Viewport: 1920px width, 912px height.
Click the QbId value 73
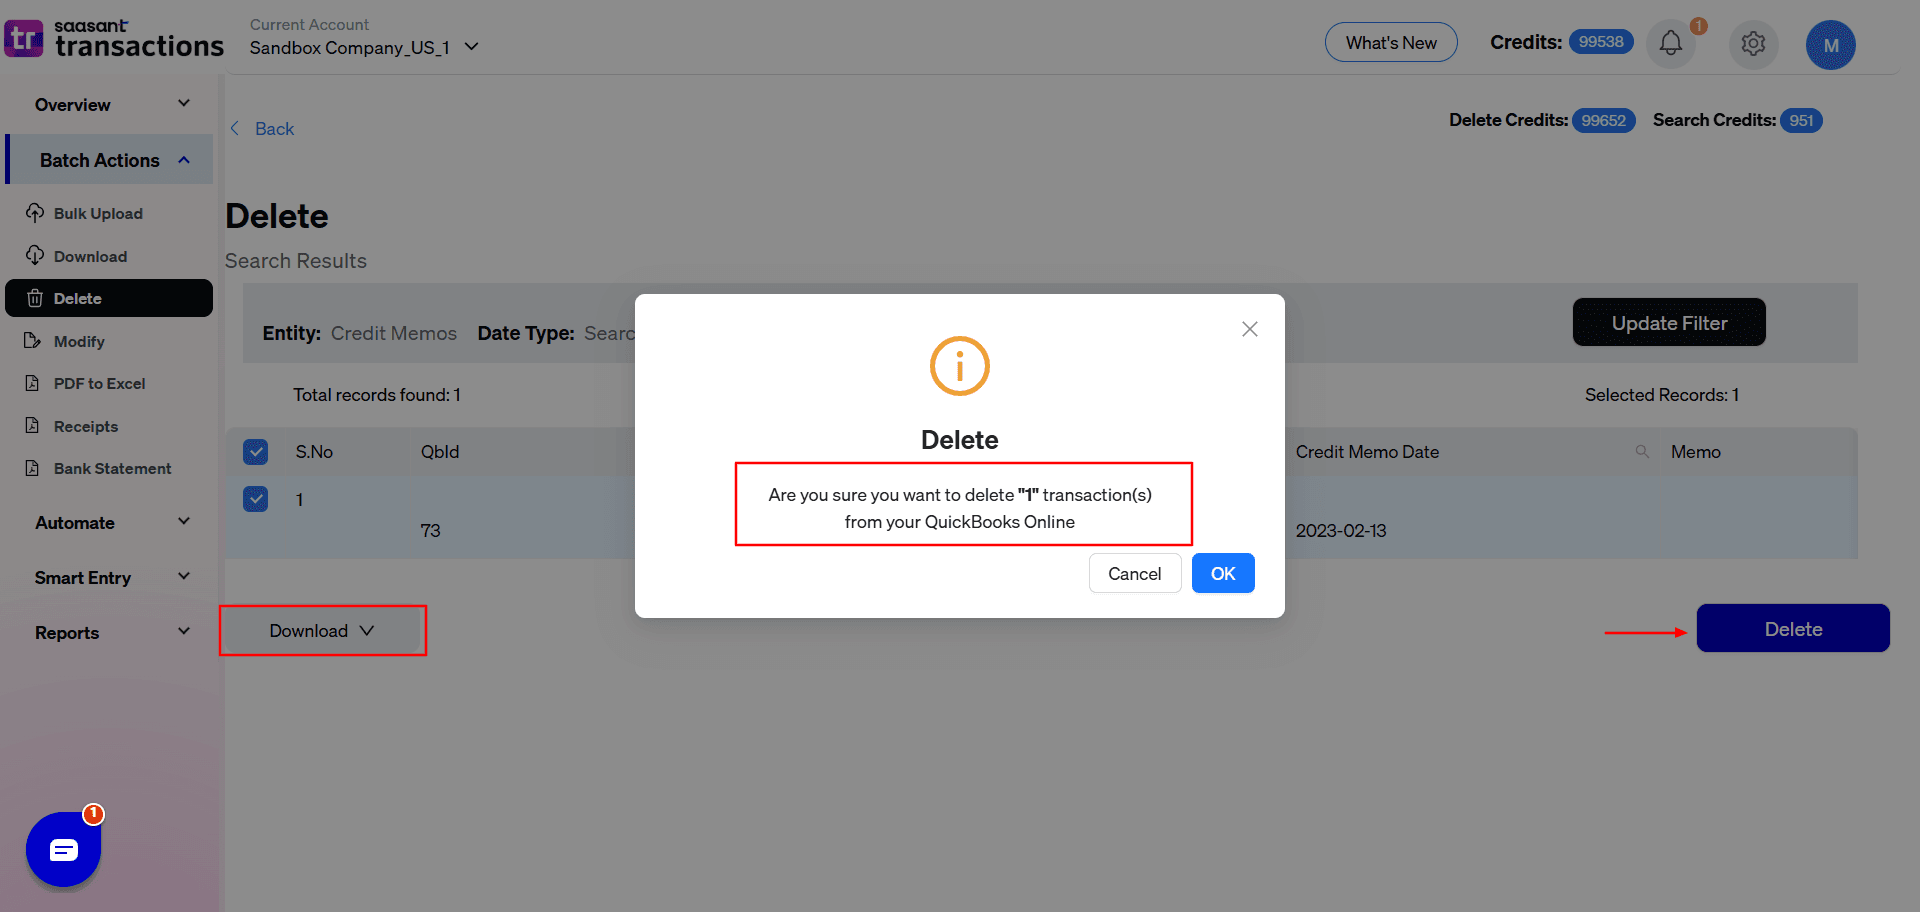(x=431, y=530)
